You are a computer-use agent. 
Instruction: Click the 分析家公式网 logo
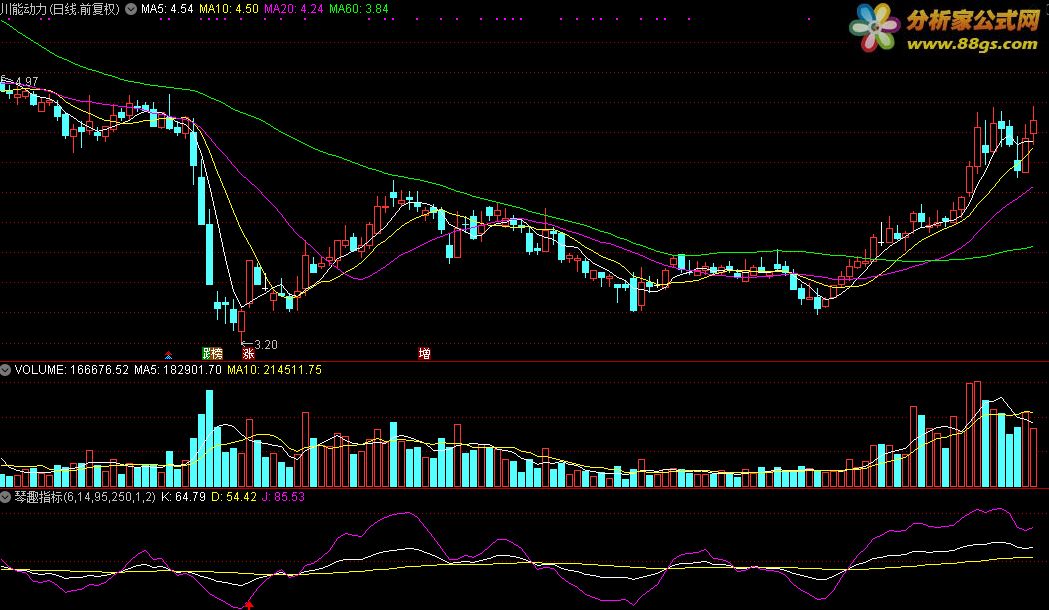click(944, 27)
